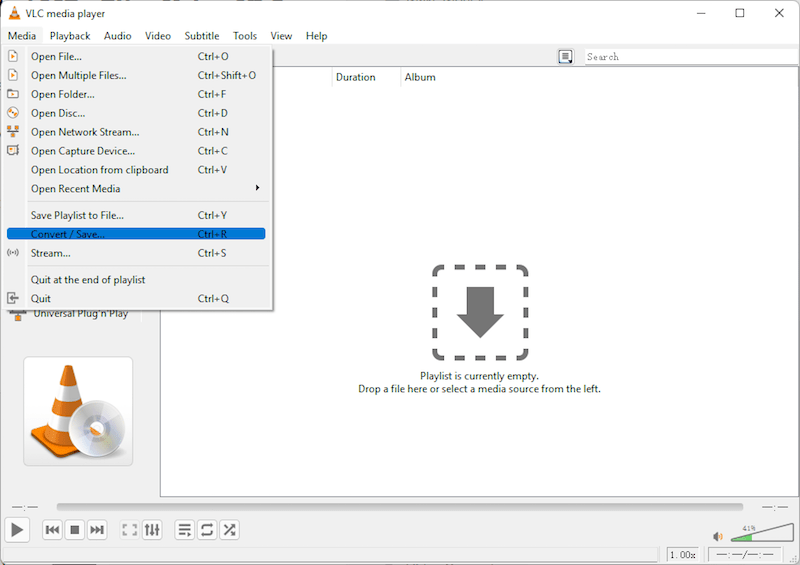Viewport: 800px width, 565px height.
Task: Click the VLC cone album art thumbnail
Action: (78, 411)
